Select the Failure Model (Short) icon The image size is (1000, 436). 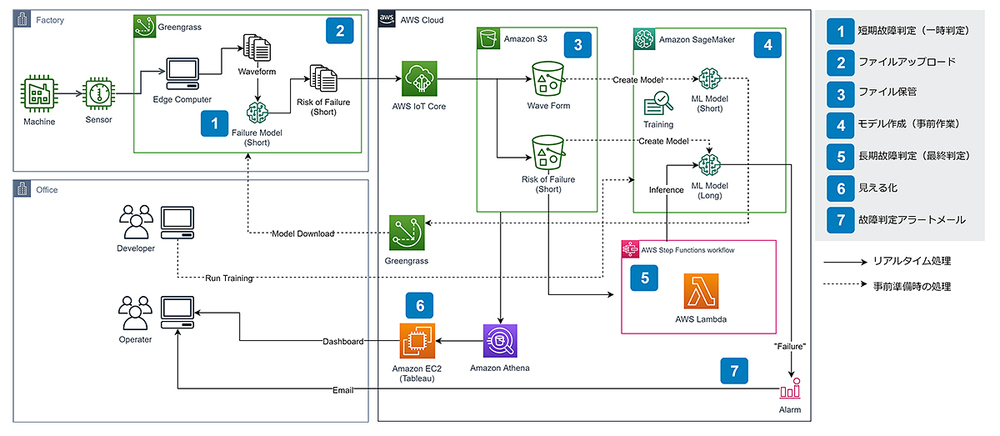(x=258, y=112)
